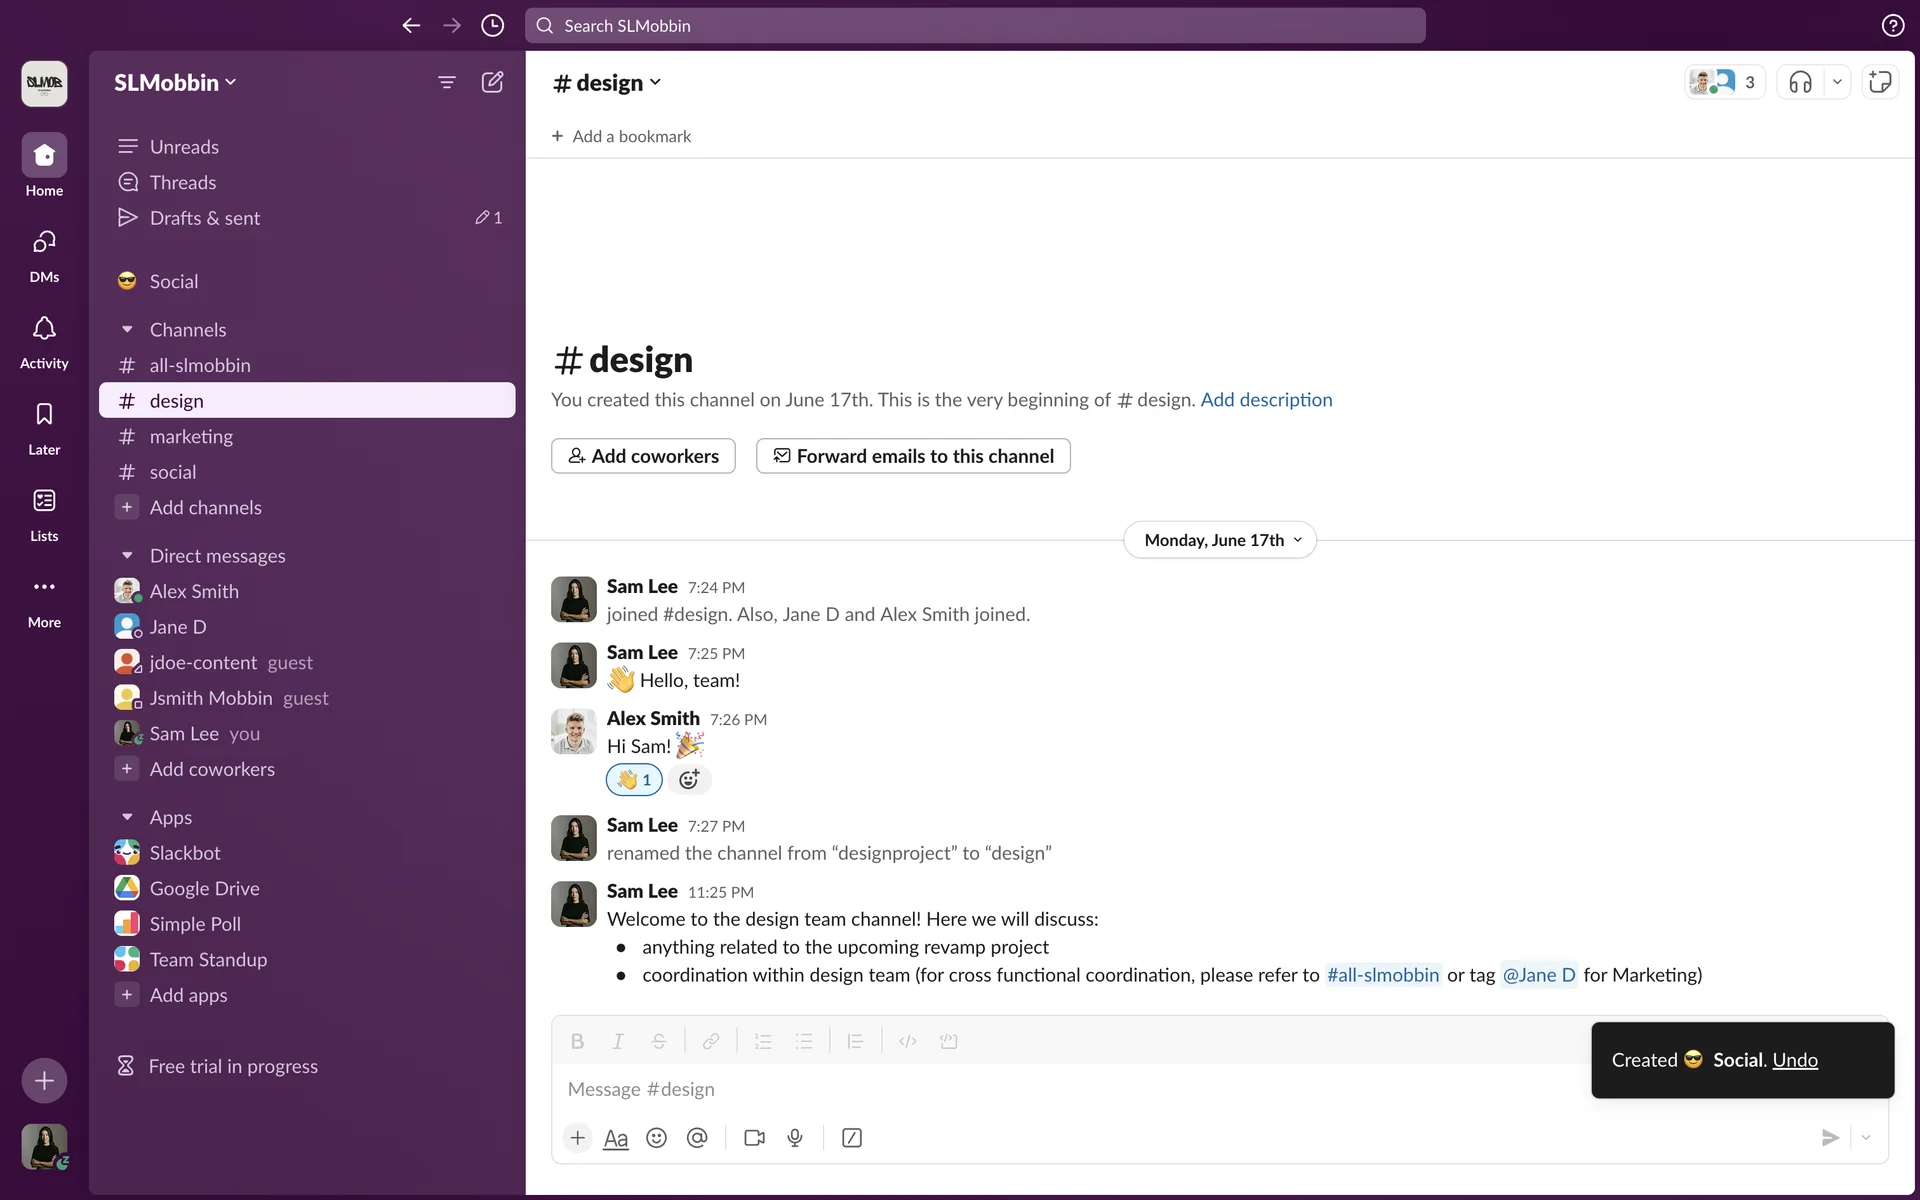Open the history clock icon
The image size is (1920, 1200).
[492, 26]
